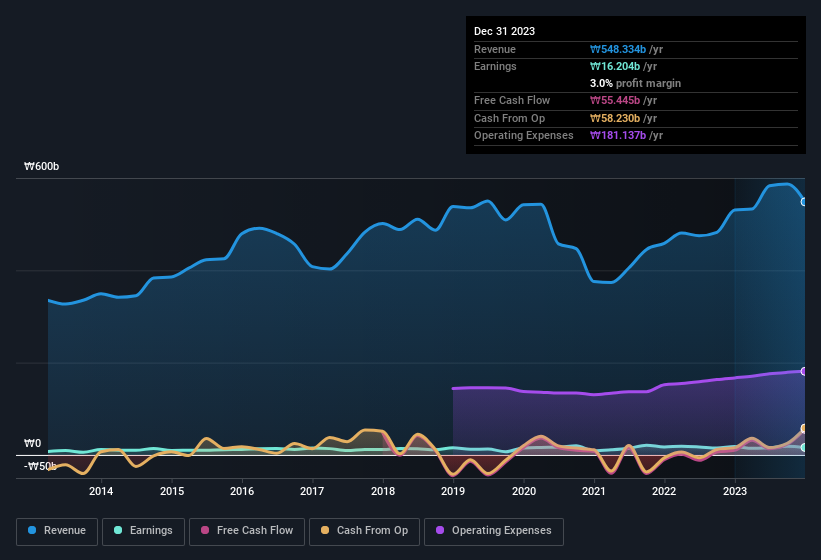This screenshot has height=560, width=821.
Task: Click the 2018 x-axis label
Action: point(383,491)
